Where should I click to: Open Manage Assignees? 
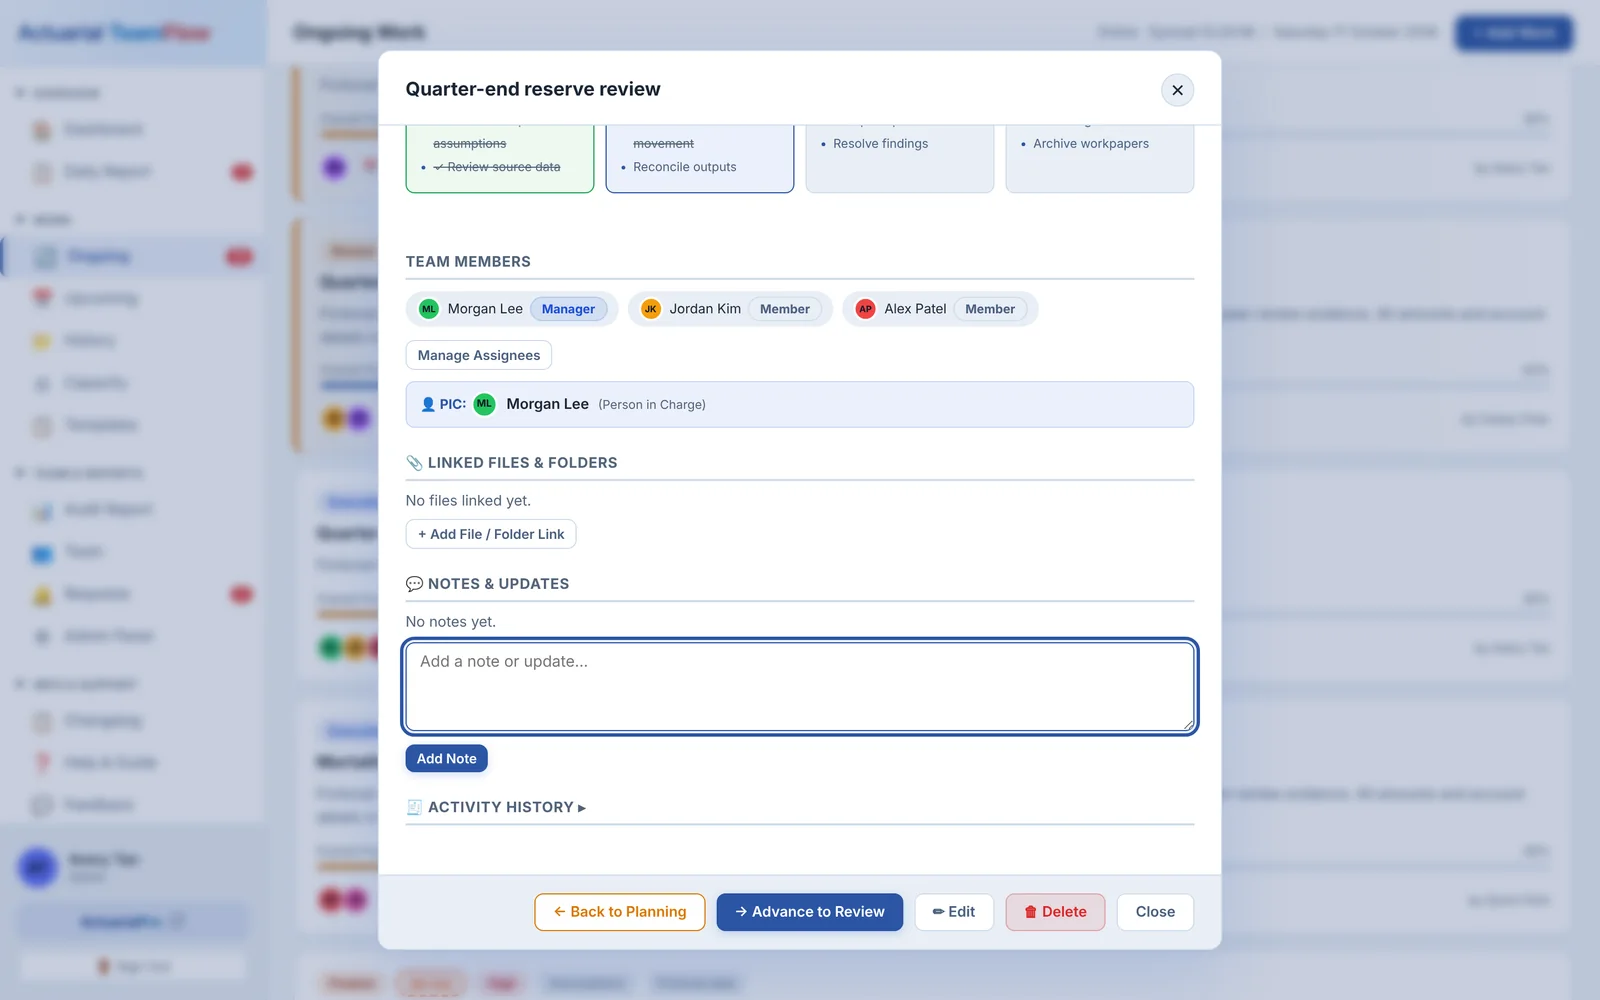pyautogui.click(x=479, y=355)
